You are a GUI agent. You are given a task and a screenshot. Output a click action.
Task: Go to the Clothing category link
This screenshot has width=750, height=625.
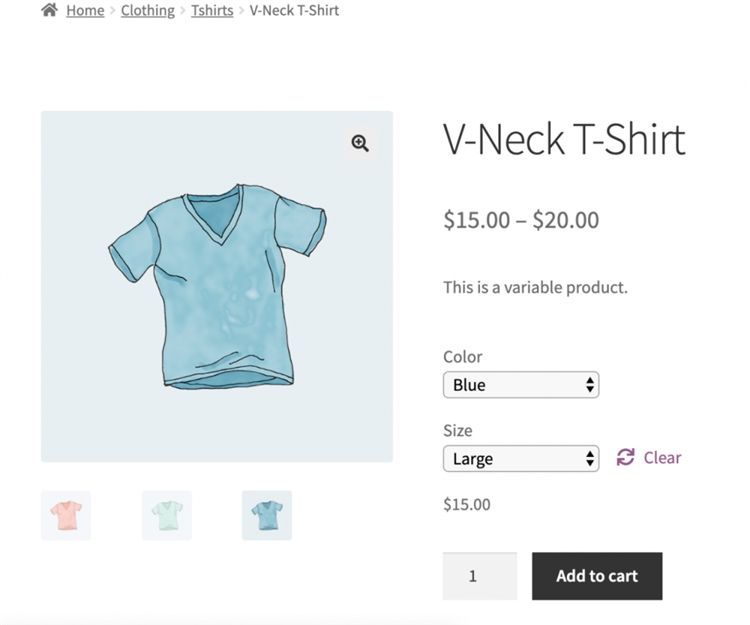pyautogui.click(x=148, y=10)
